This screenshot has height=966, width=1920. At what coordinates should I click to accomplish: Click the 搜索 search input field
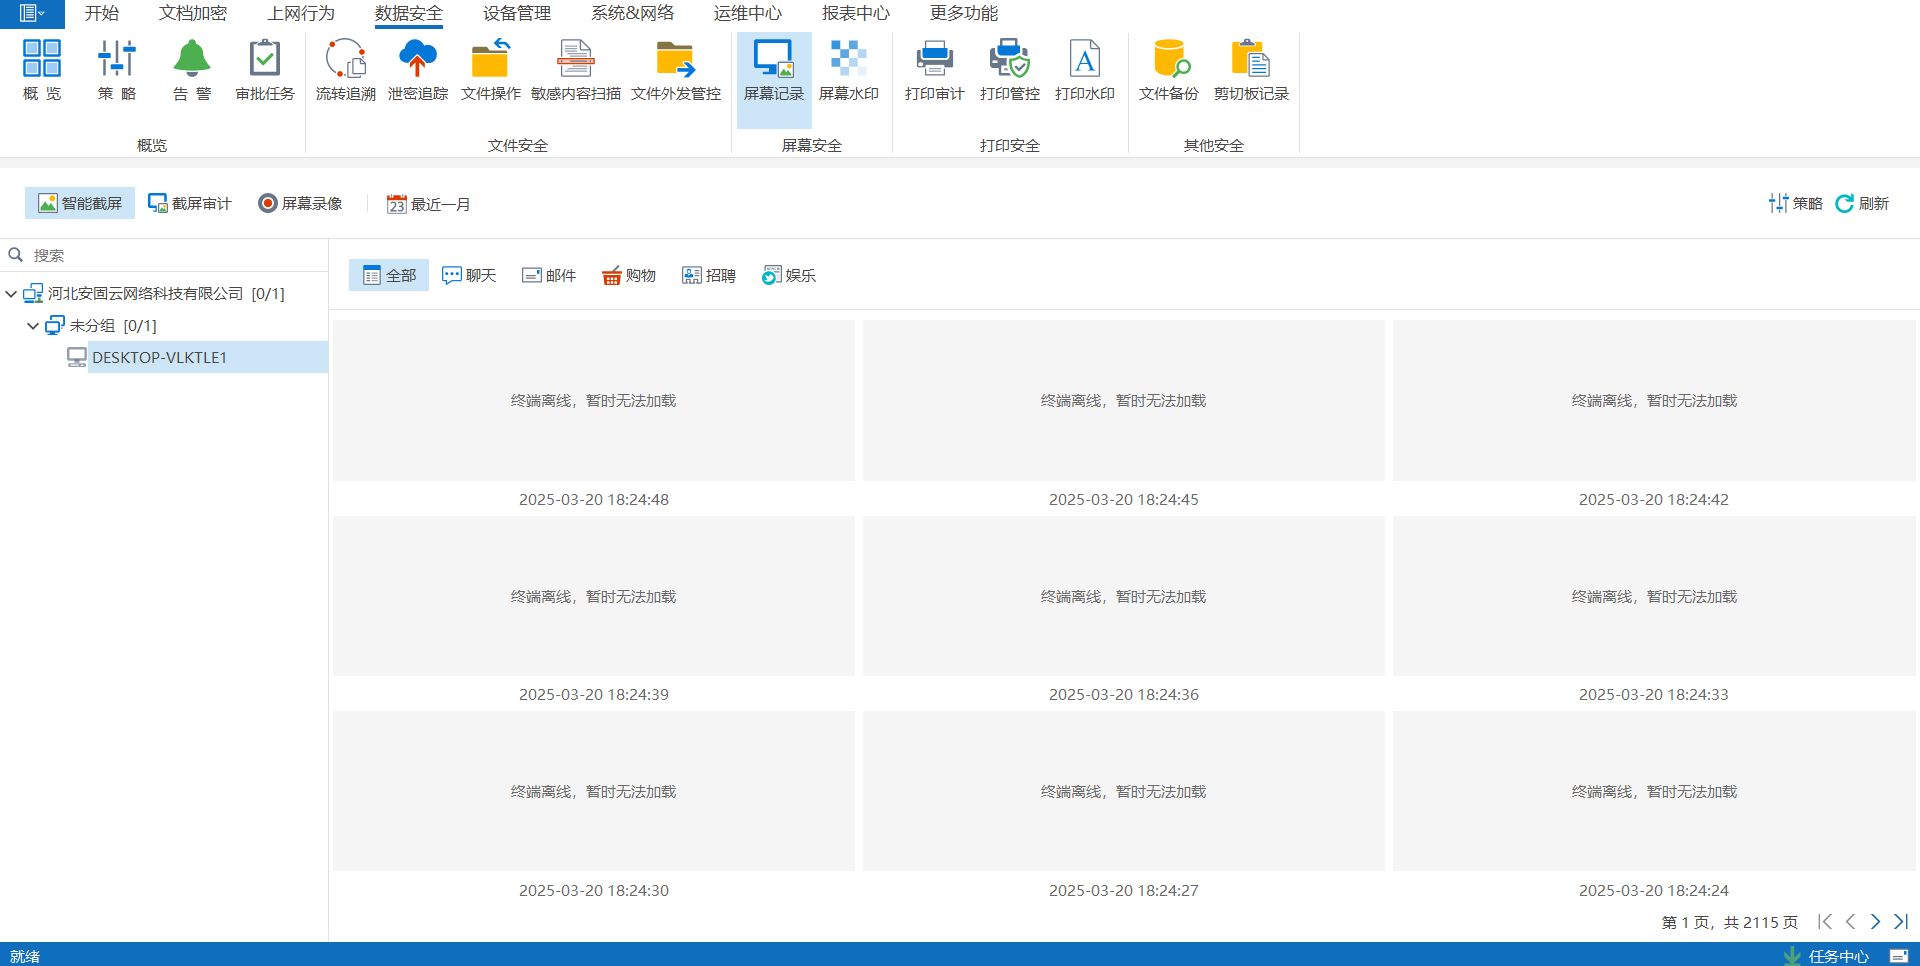[x=170, y=256]
